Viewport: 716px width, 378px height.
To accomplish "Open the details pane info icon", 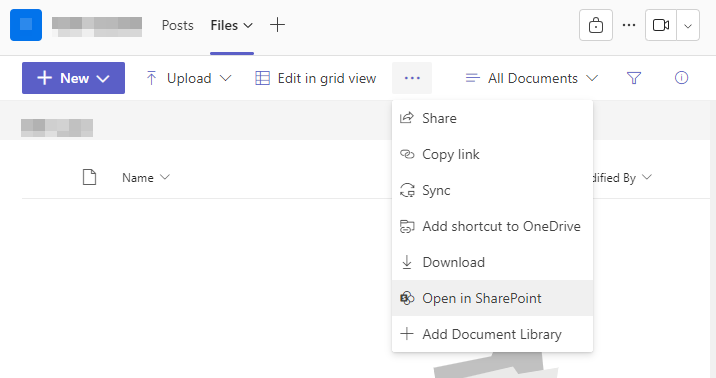I will [x=681, y=78].
